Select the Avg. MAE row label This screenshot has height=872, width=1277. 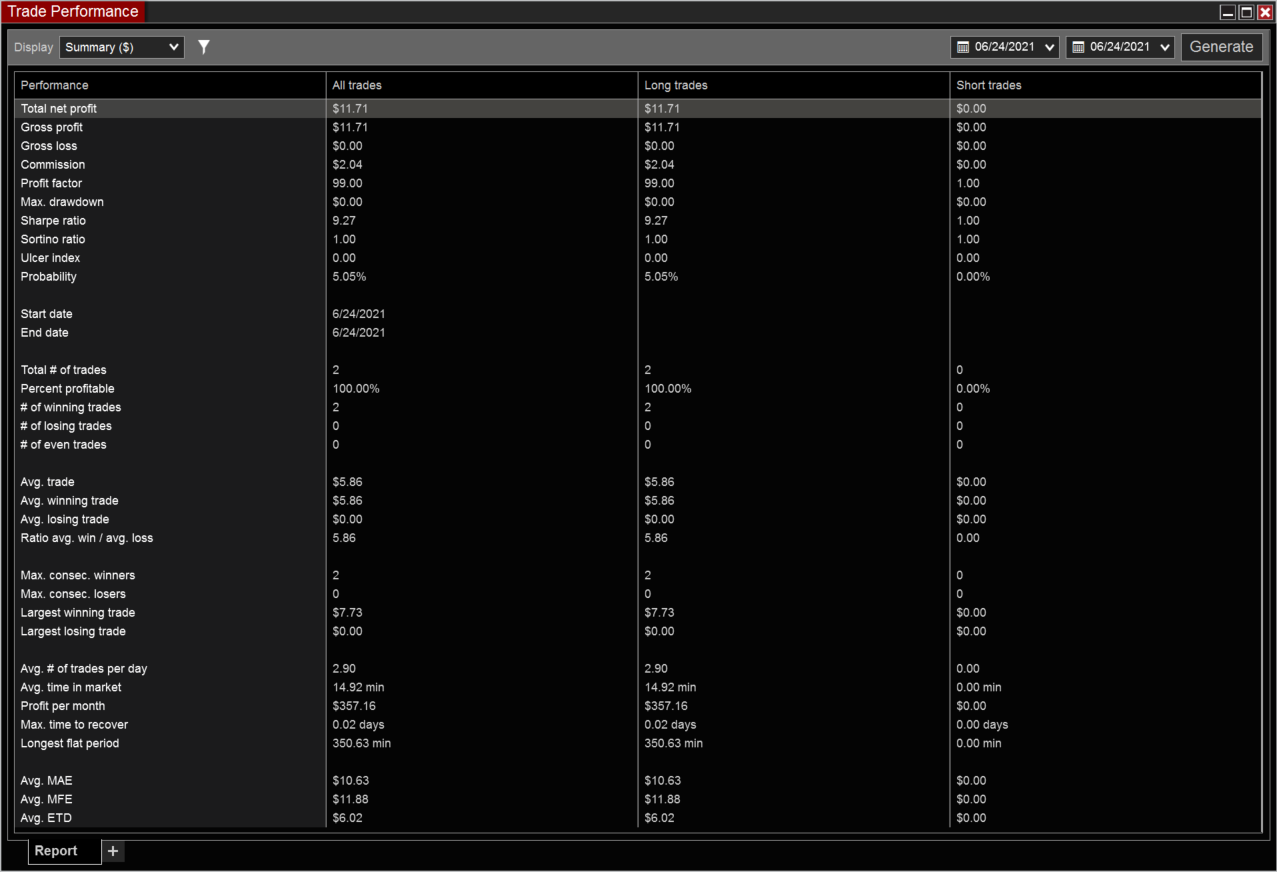[x=47, y=781]
